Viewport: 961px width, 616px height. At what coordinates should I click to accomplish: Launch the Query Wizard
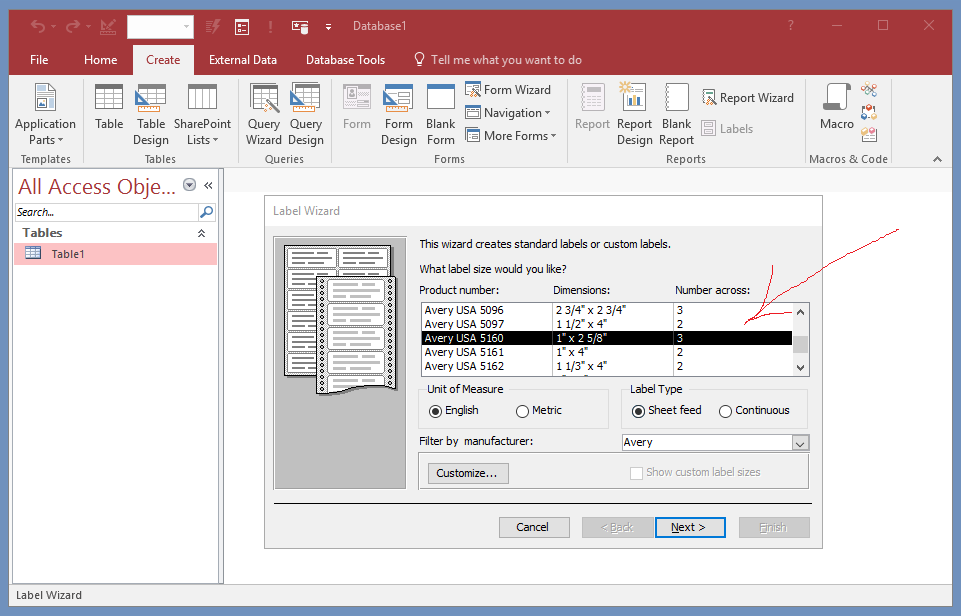coord(264,115)
